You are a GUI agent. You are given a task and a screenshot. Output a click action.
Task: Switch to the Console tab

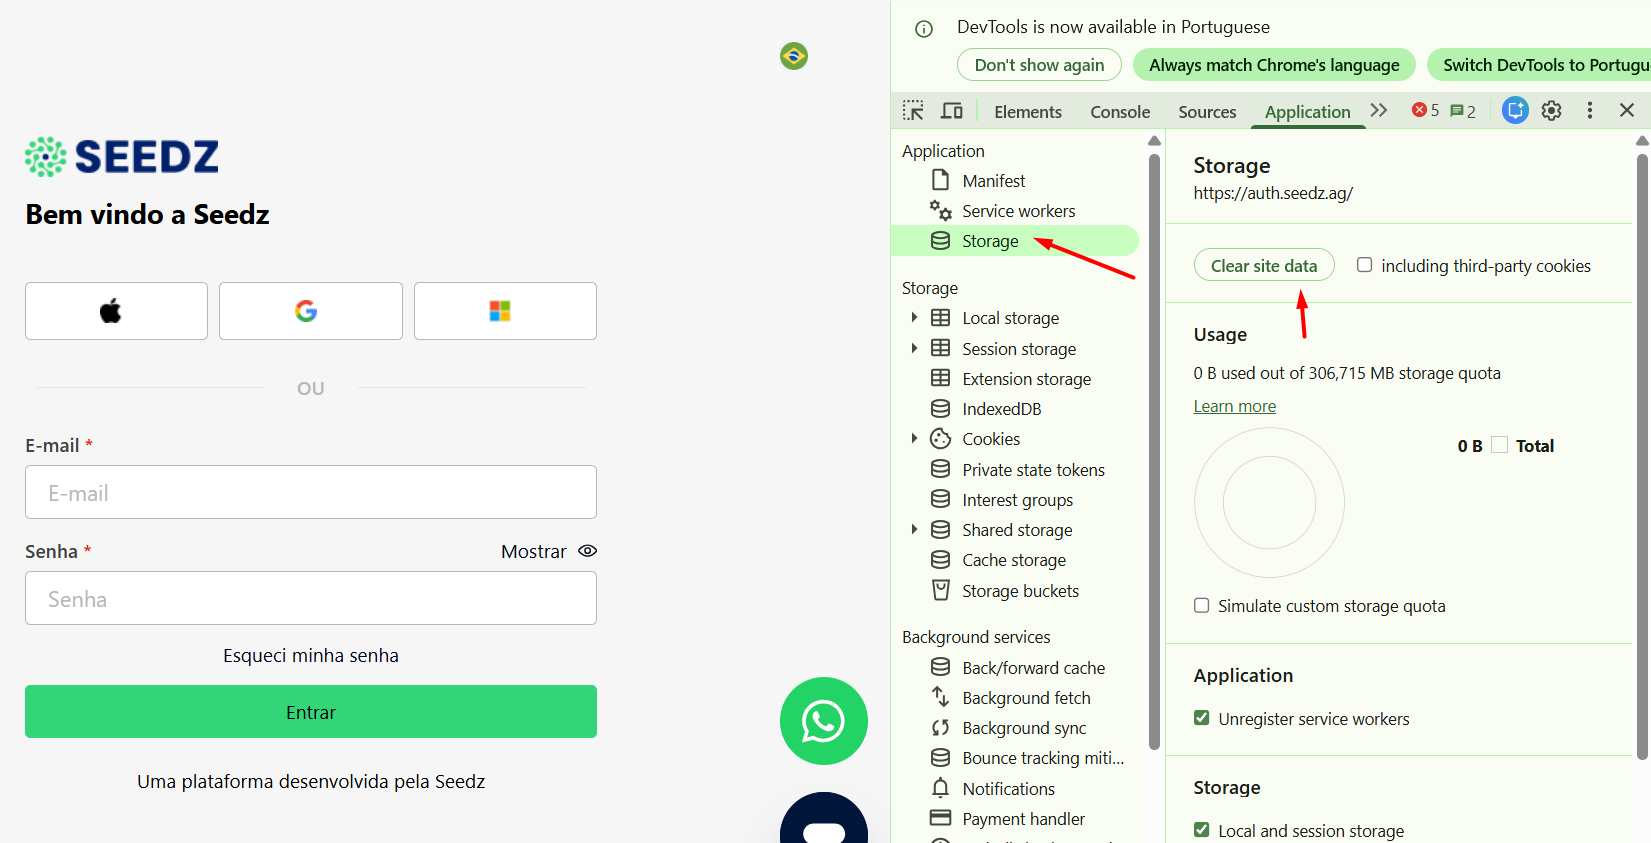point(1119,112)
